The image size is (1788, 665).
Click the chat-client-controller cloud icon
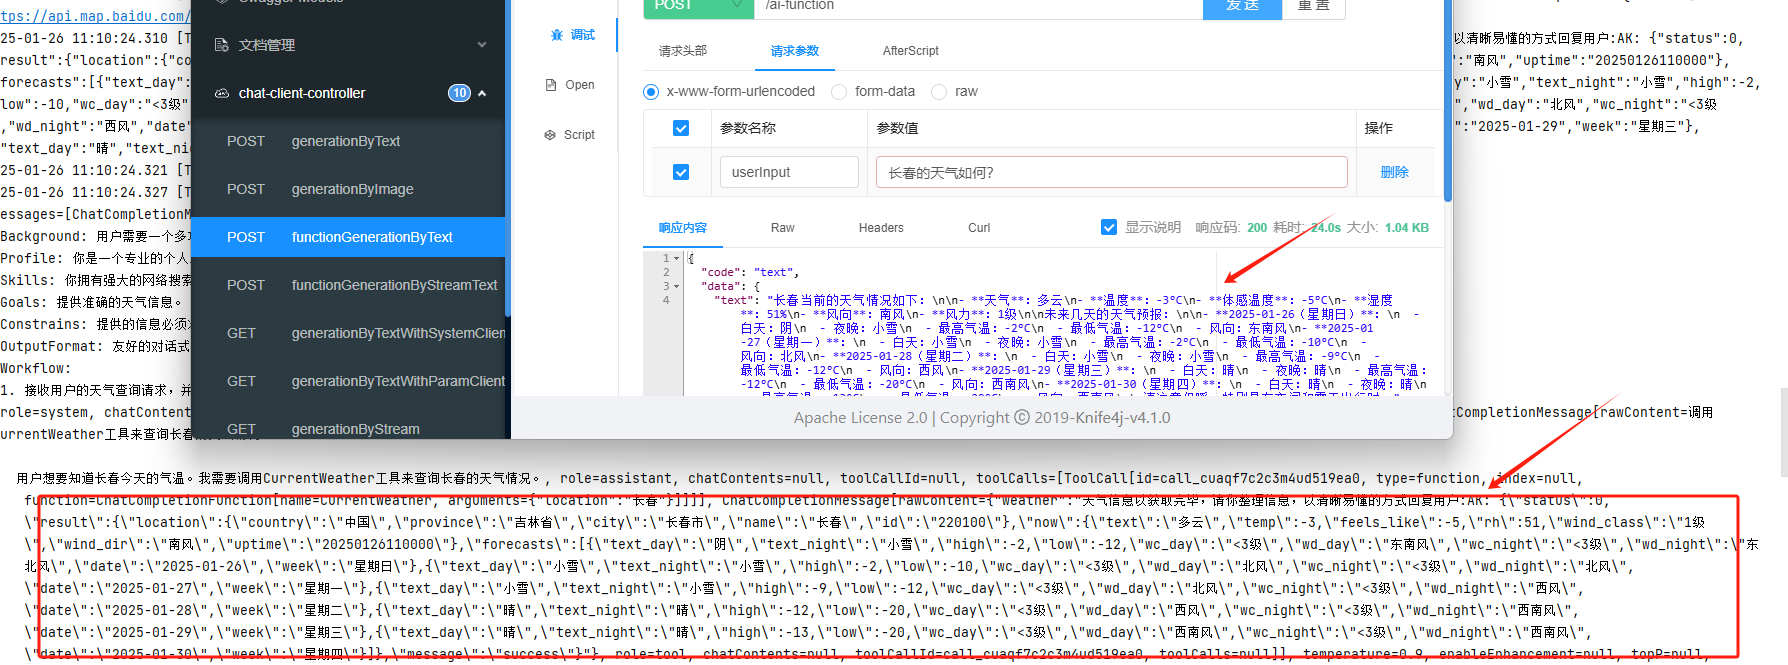(222, 93)
